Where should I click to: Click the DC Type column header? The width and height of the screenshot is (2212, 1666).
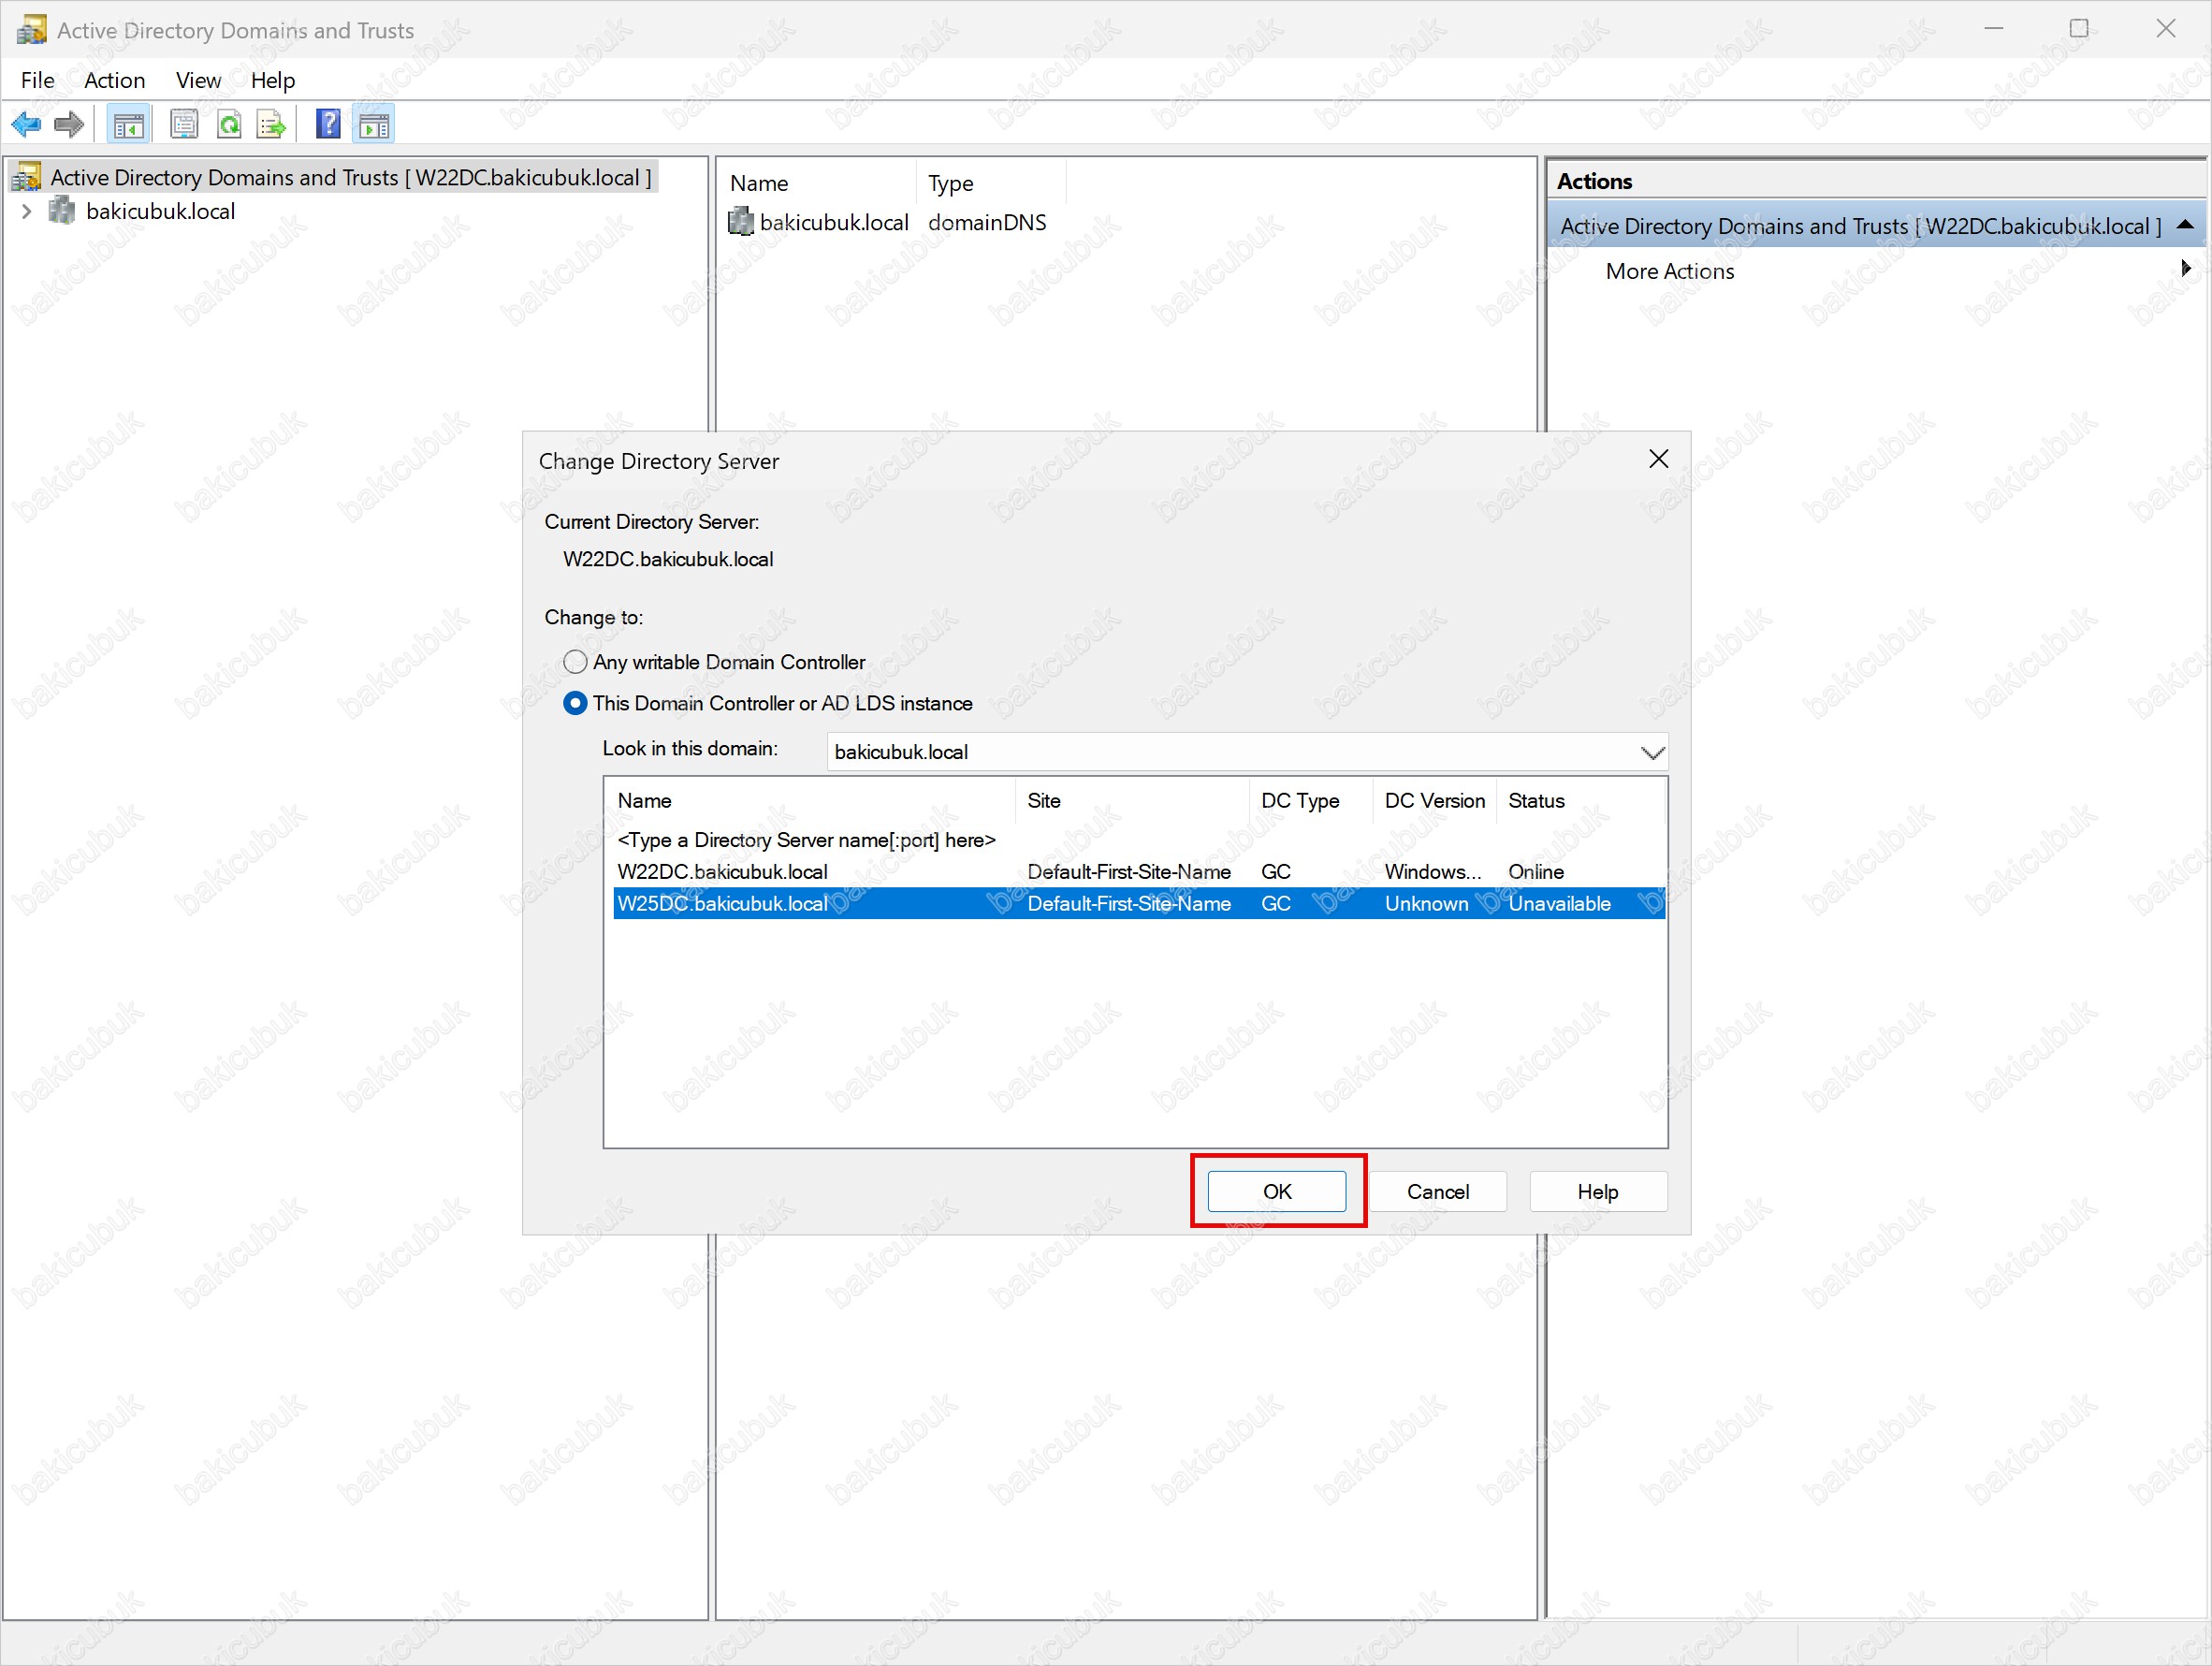point(1311,801)
